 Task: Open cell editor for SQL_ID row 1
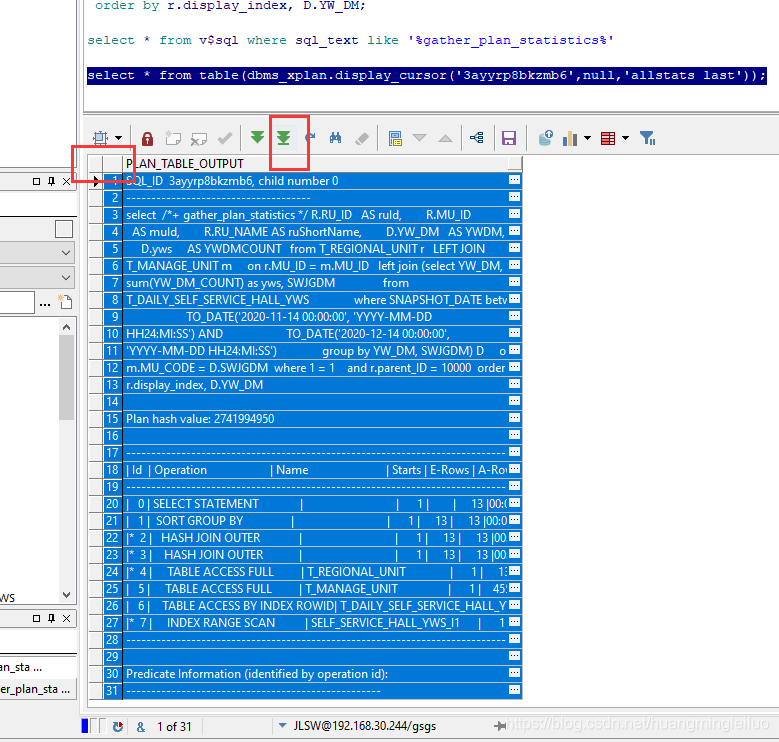click(x=514, y=180)
